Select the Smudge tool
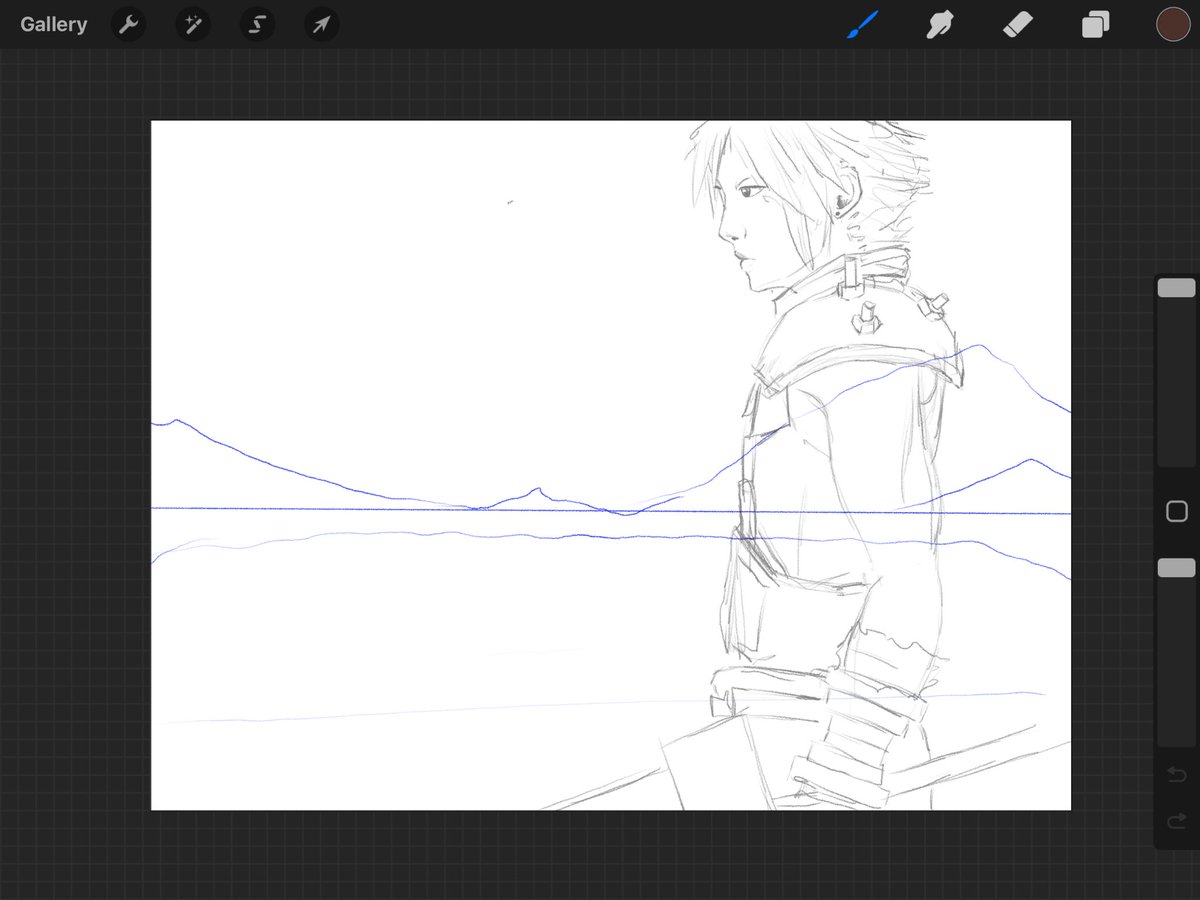 940,24
